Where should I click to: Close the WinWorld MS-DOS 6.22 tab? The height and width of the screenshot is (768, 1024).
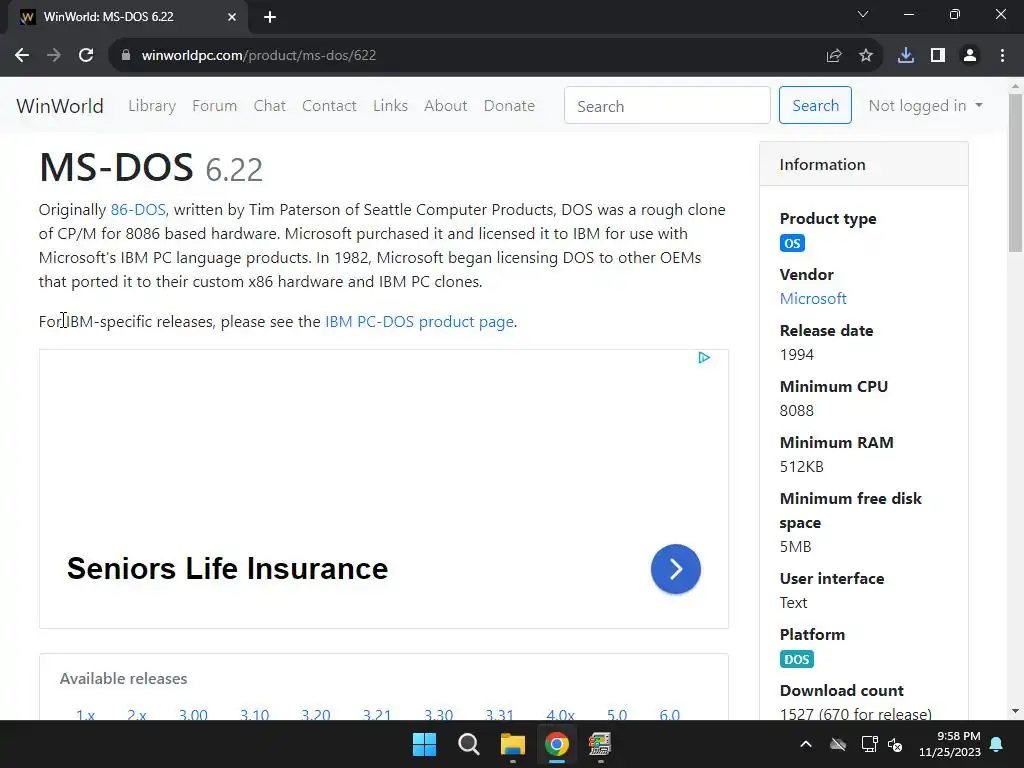[232, 17]
